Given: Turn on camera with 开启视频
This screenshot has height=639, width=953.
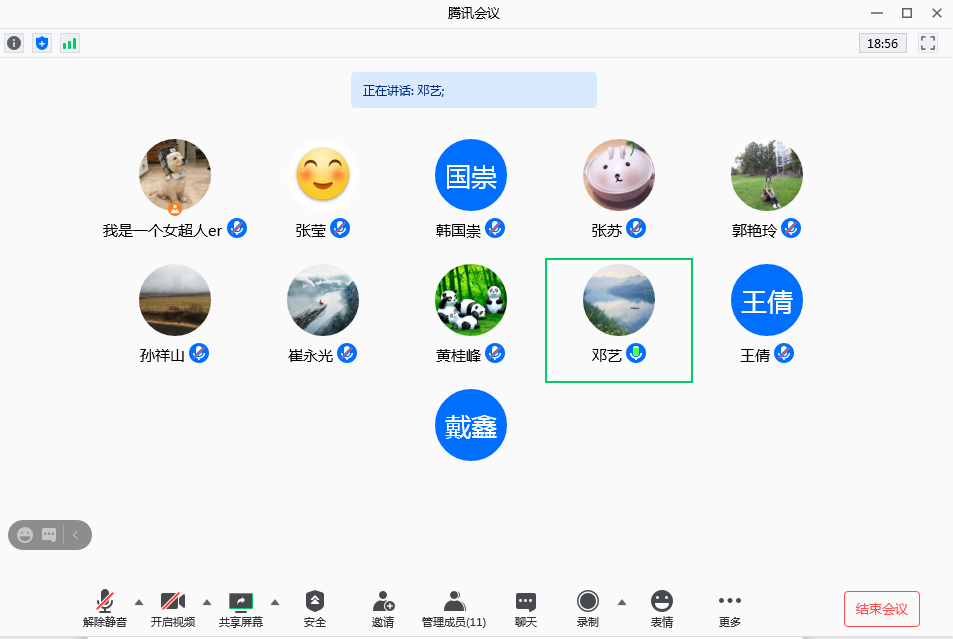Looking at the screenshot, I should [173, 608].
